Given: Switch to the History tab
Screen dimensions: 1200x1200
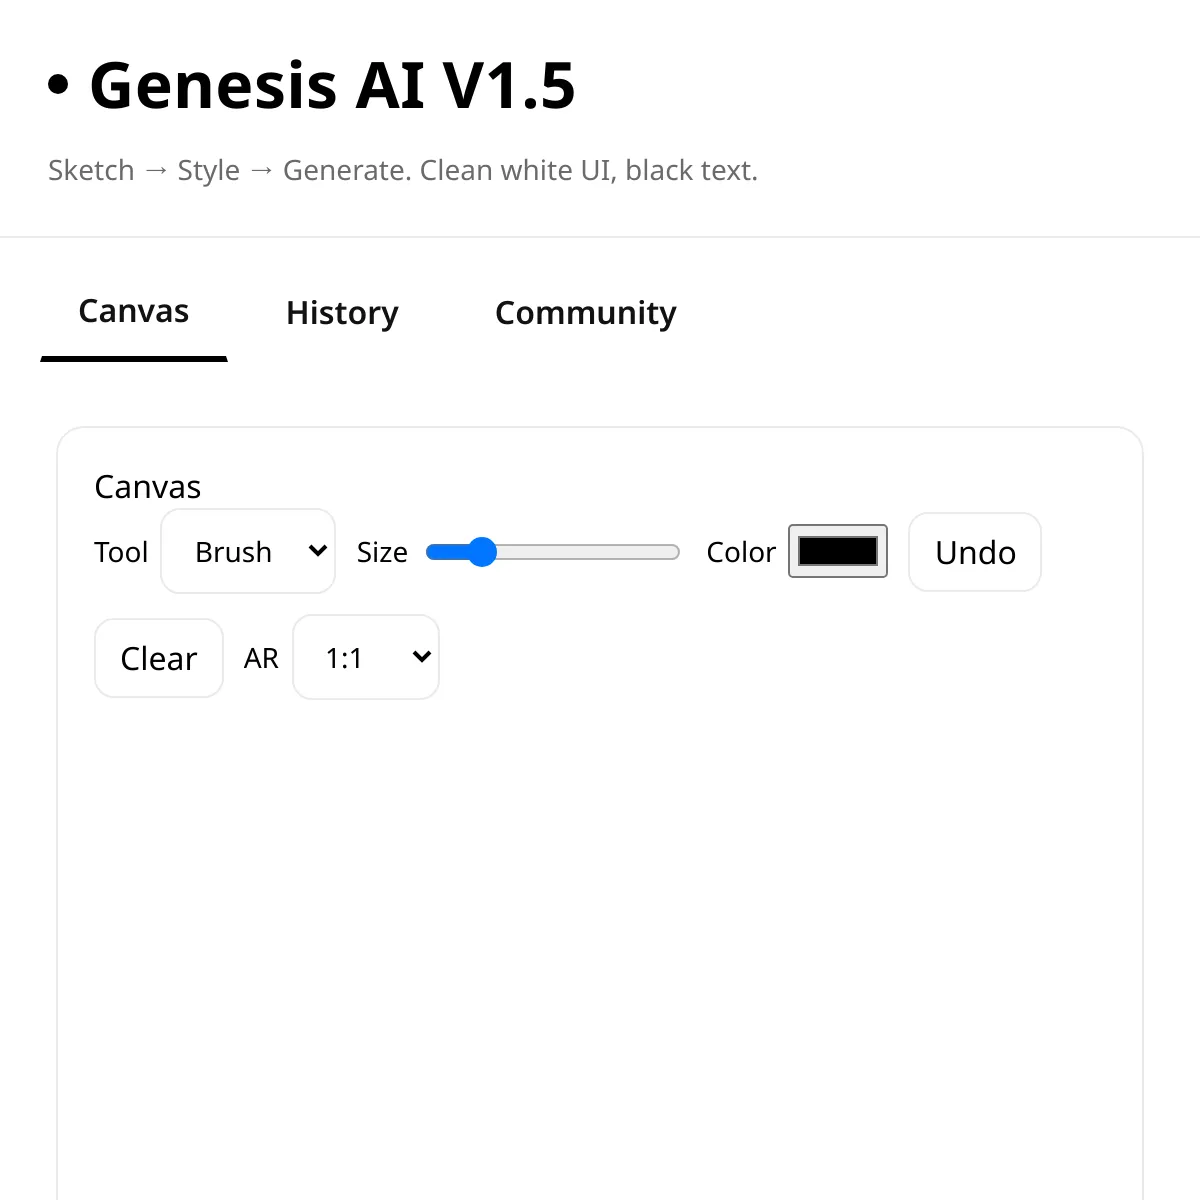Looking at the screenshot, I should [x=342, y=313].
